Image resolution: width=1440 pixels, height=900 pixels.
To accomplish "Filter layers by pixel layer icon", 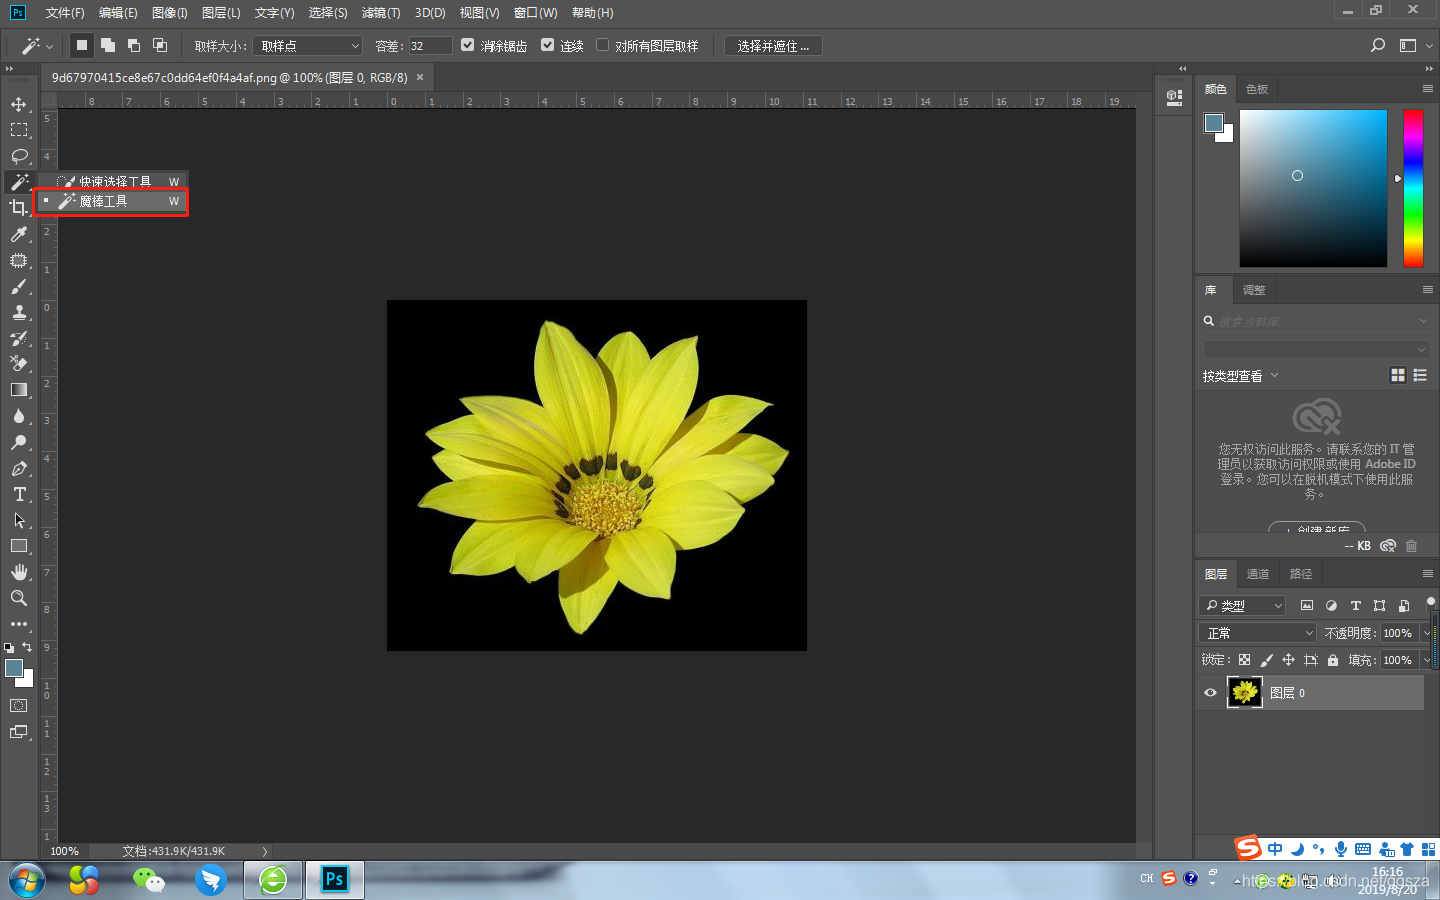I will coord(1306,605).
